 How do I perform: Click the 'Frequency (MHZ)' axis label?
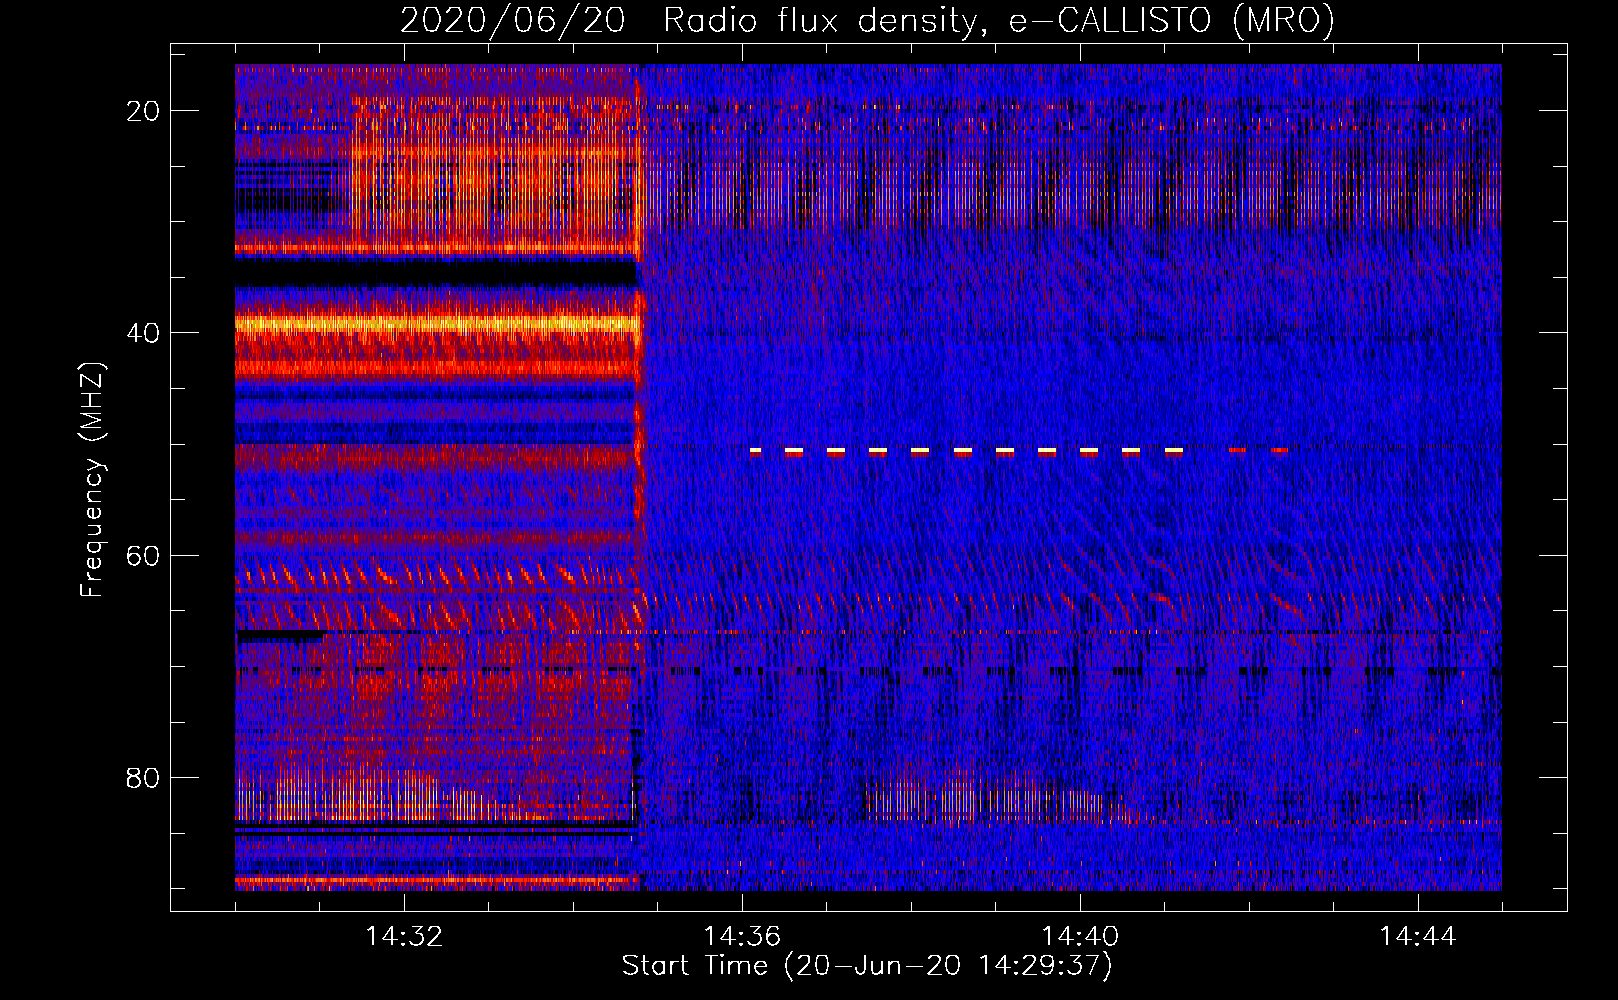(x=91, y=479)
